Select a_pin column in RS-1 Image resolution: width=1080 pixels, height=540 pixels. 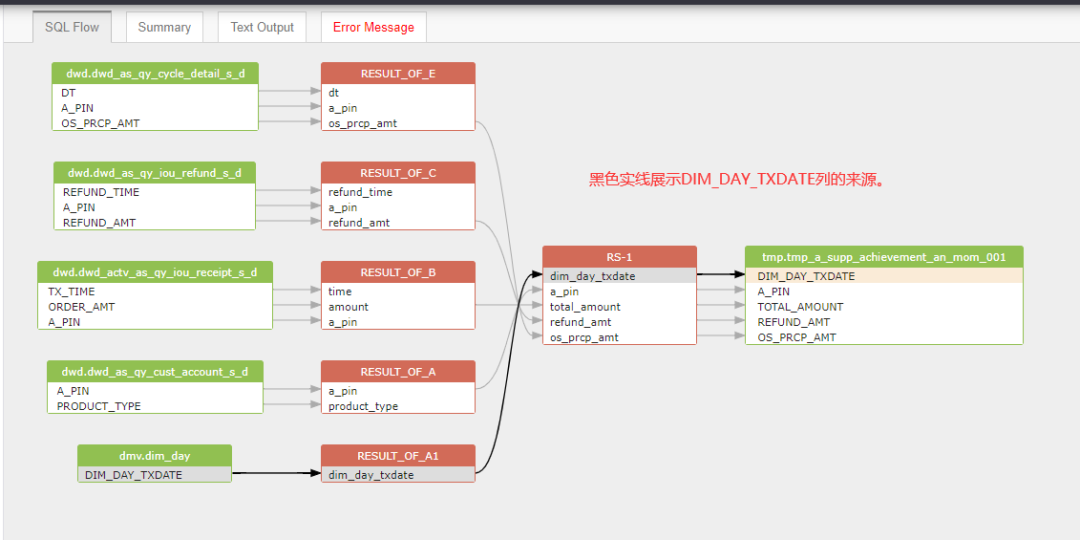pyautogui.click(x=619, y=291)
